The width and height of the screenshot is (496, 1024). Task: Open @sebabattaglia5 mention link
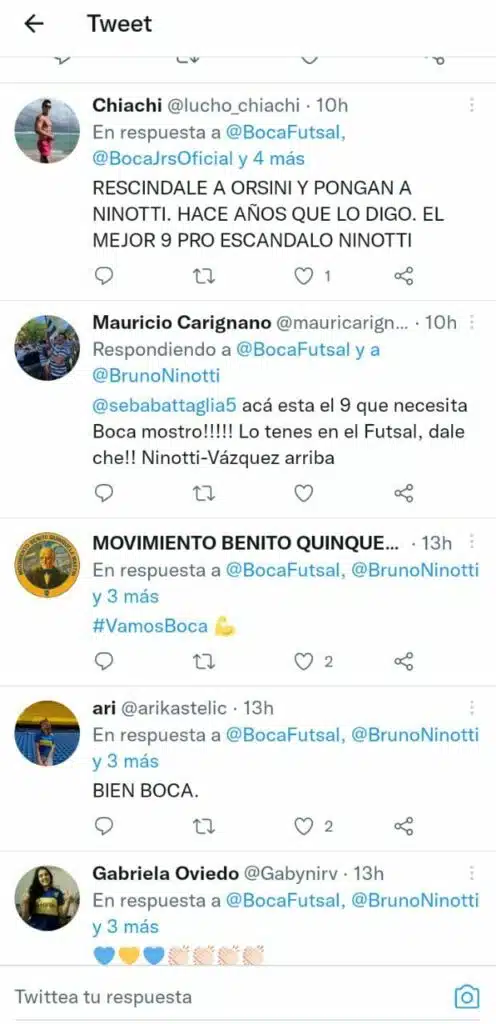[165, 406]
